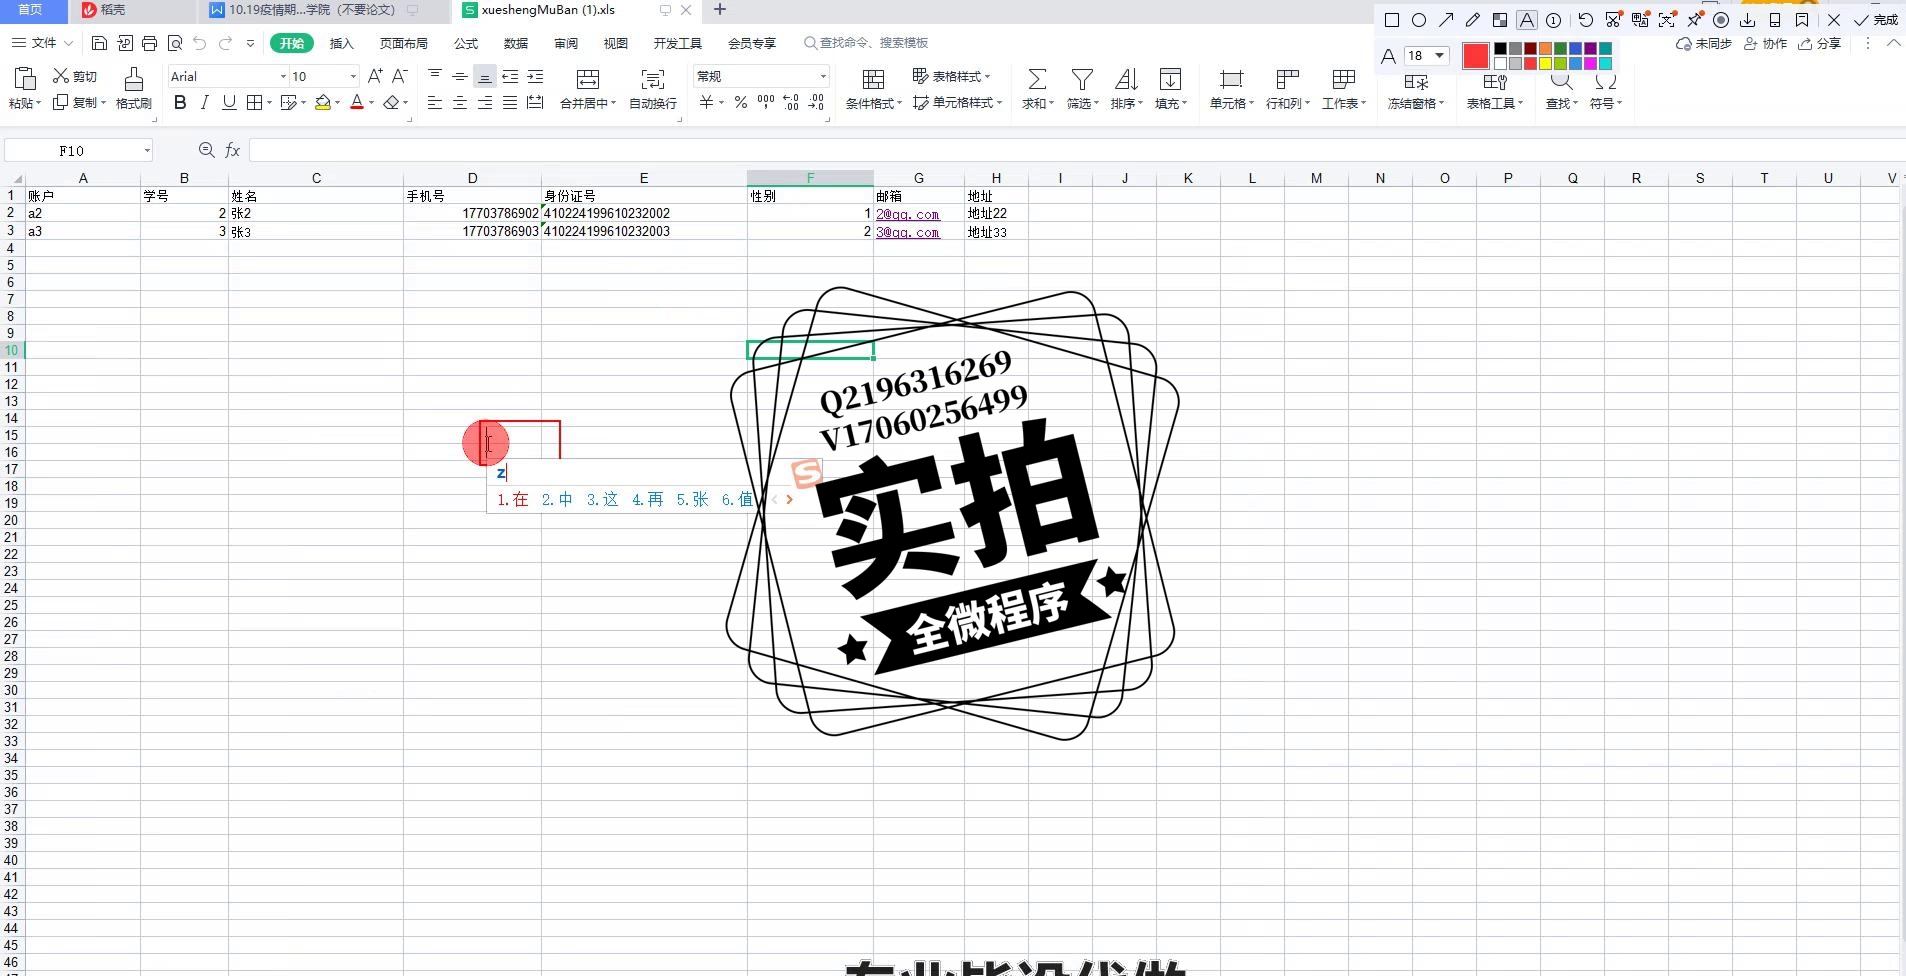Click the save file icon

(x=99, y=43)
